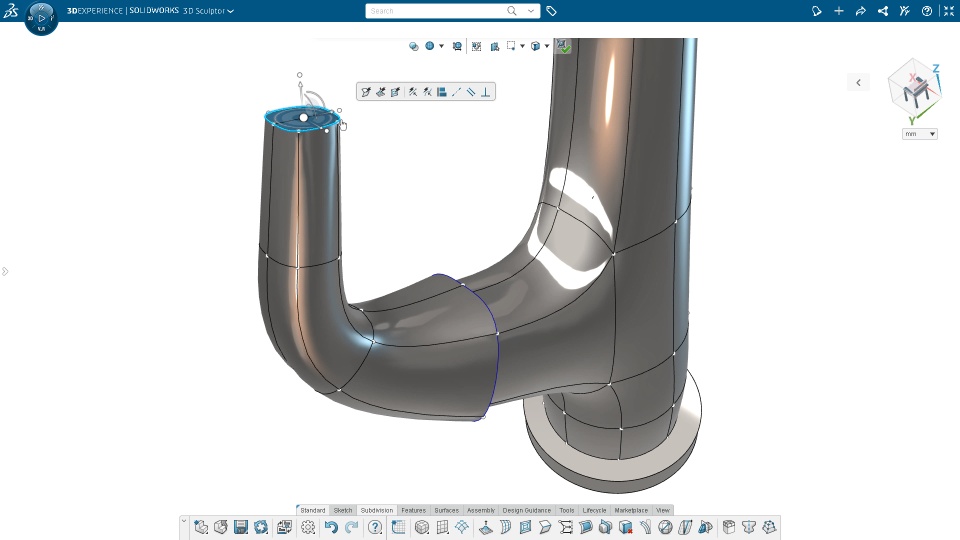
Task: Click into the Search input field
Action: click(x=435, y=11)
